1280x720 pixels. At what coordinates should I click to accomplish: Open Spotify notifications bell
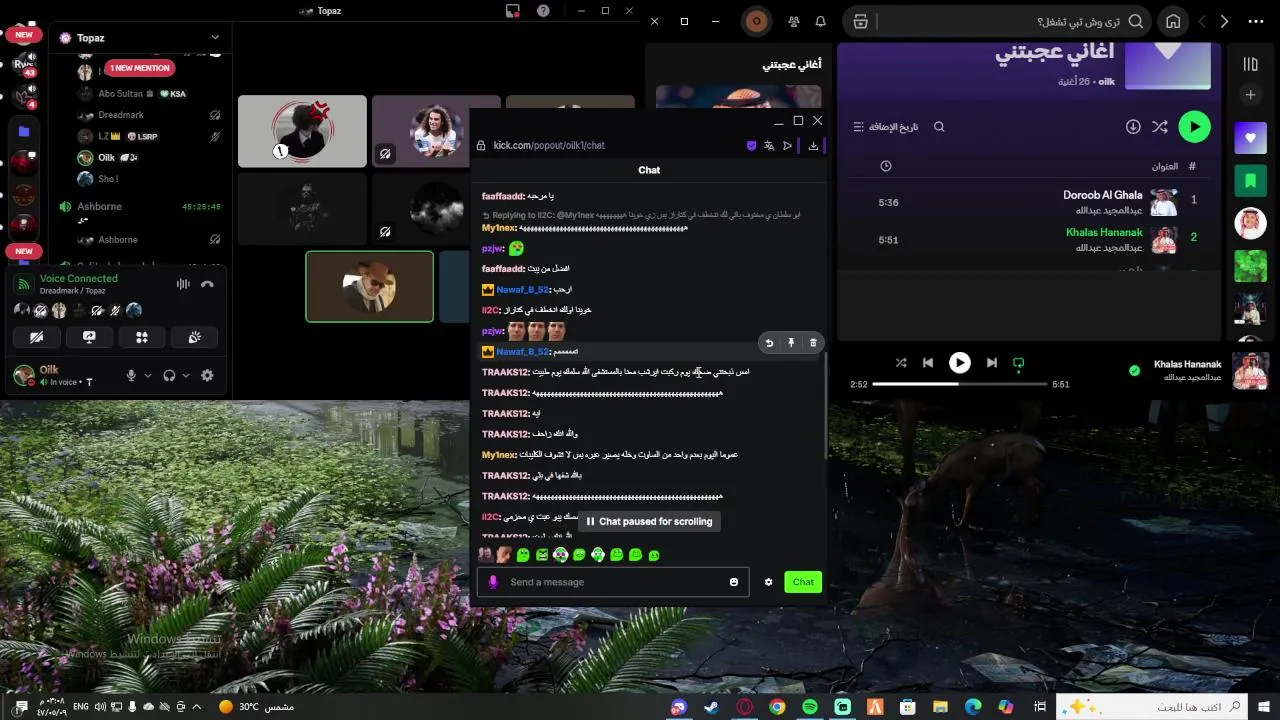pyautogui.click(x=821, y=21)
